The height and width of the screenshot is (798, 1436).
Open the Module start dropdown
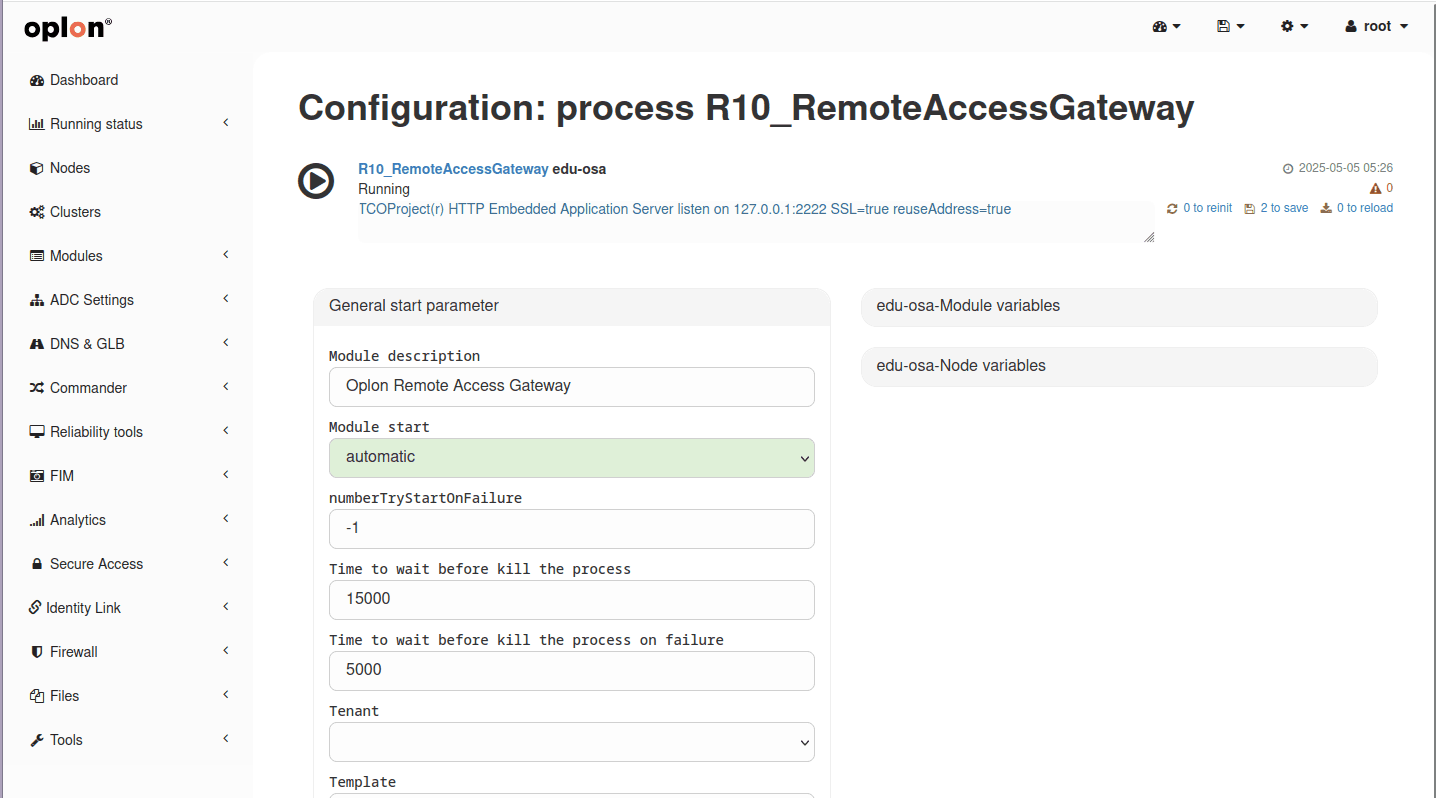572,457
